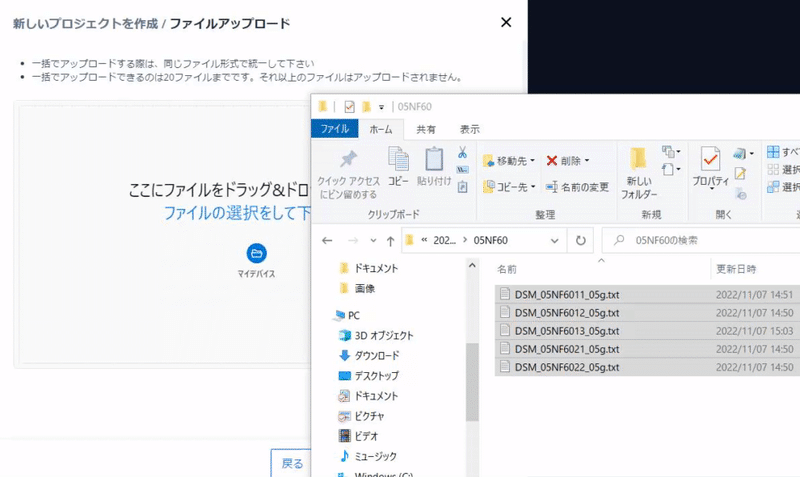The height and width of the screenshot is (477, 800).
Task: Click the navigation pane scrollbar thumb
Action: point(472,382)
